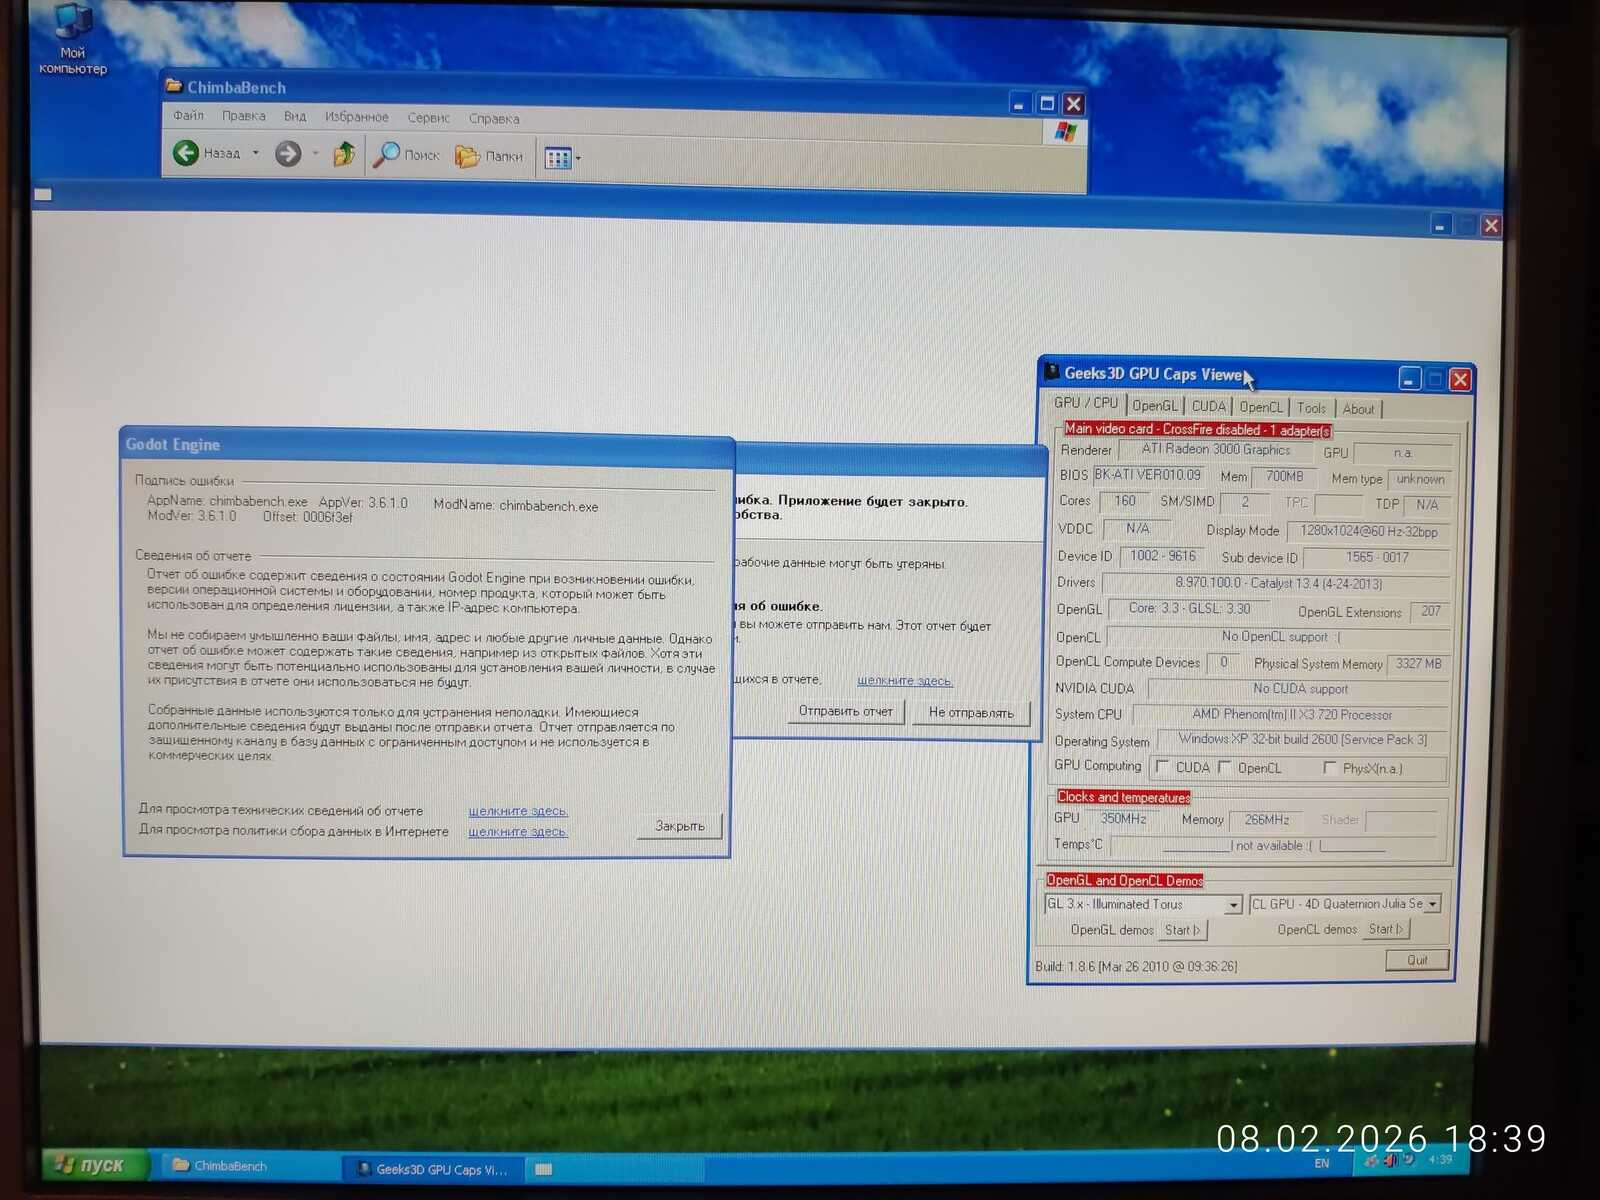This screenshot has height=1200, width=1600.
Task: Tick the OpenCL checkbox under GPU Computing
Action: tap(1224, 767)
